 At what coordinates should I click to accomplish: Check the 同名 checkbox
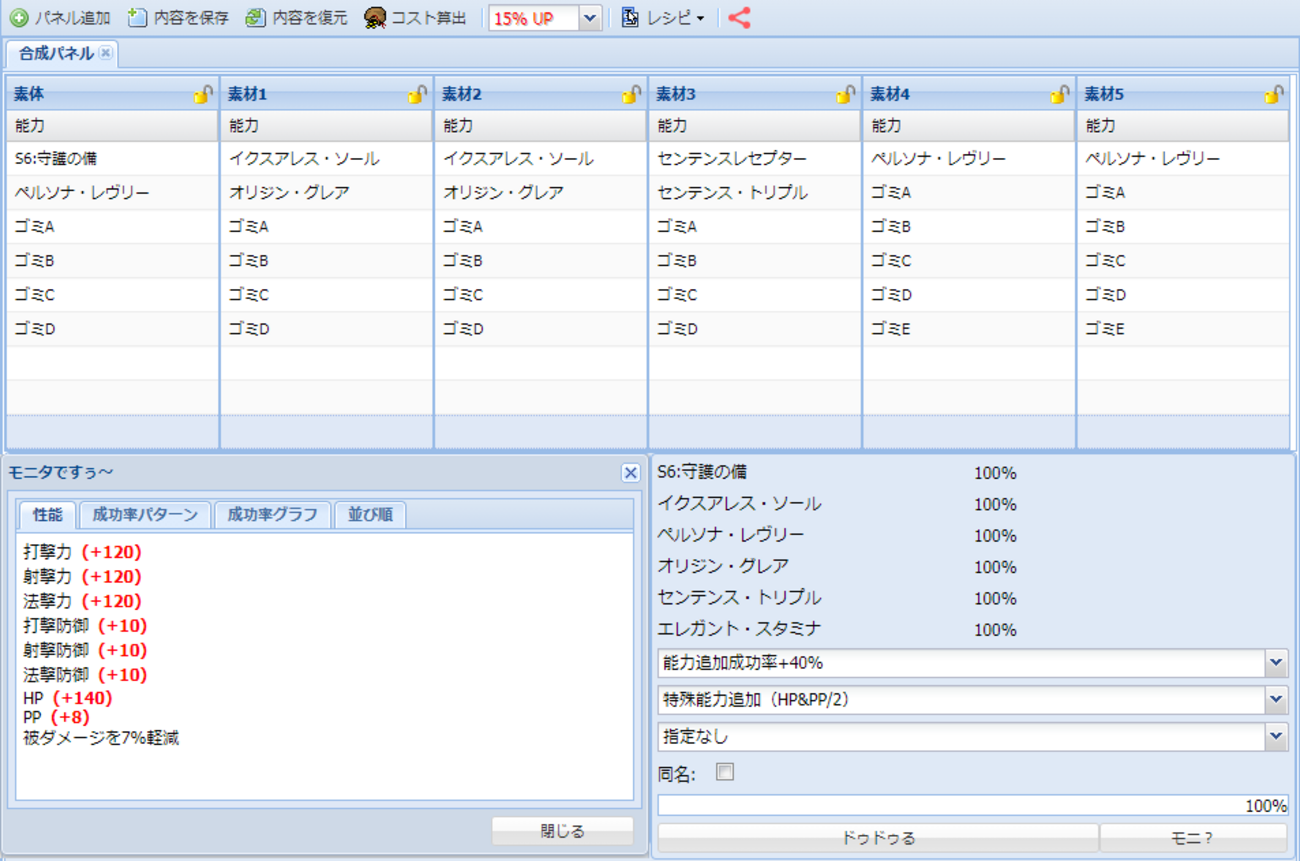pyautogui.click(x=725, y=772)
